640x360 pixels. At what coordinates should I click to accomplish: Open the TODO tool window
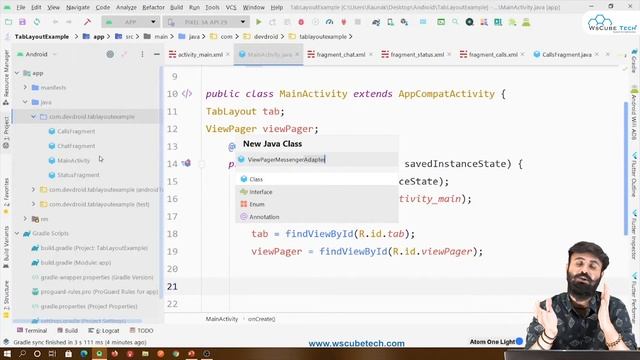click(x=141, y=331)
